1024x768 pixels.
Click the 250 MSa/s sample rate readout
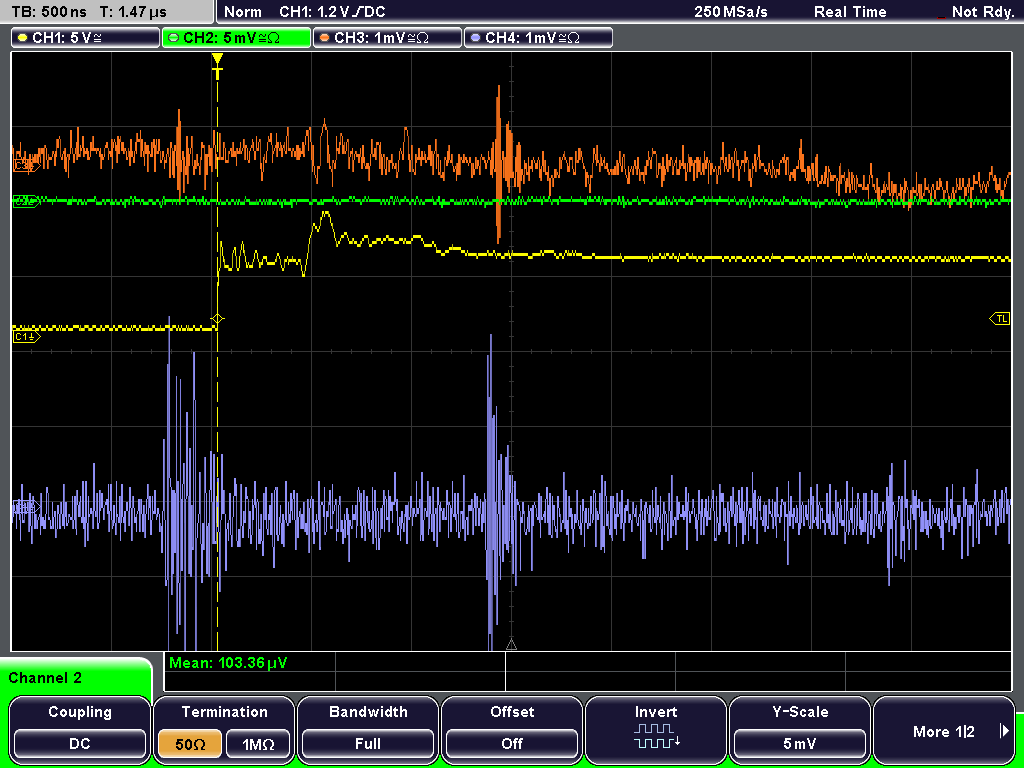point(731,12)
